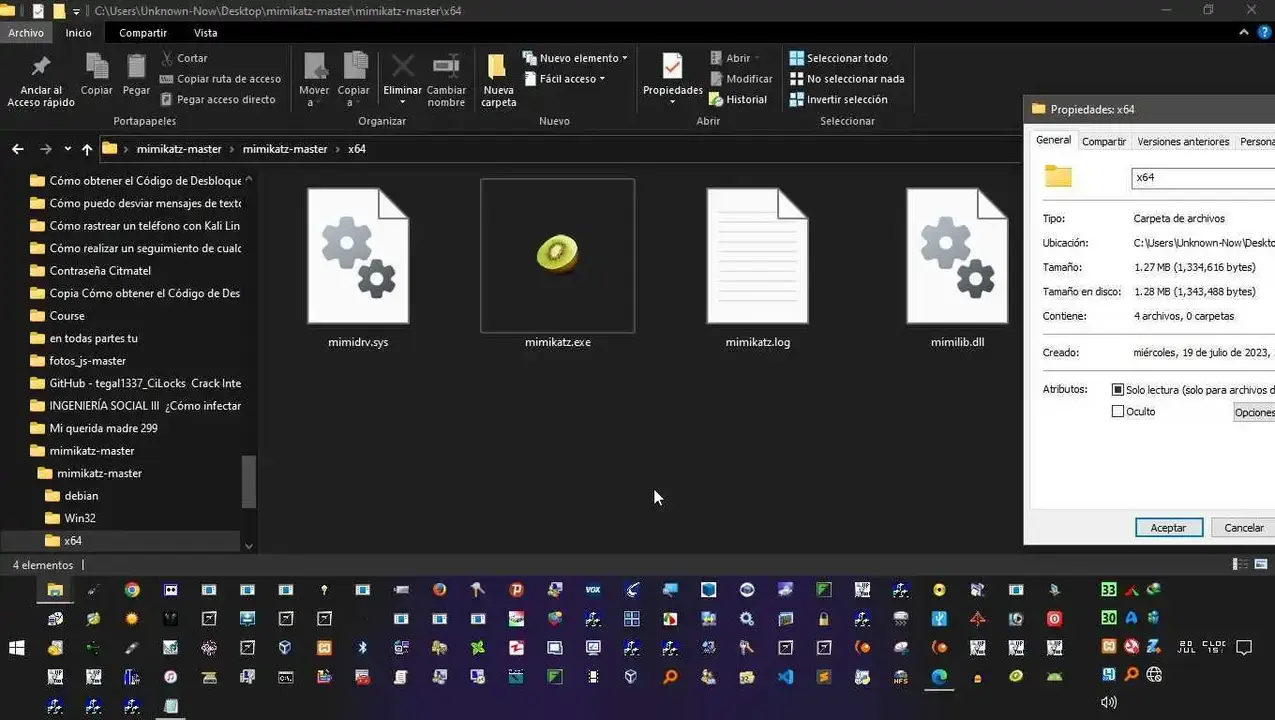
Task: Collapse the ribbon with chevron
Action: coord(1243,32)
